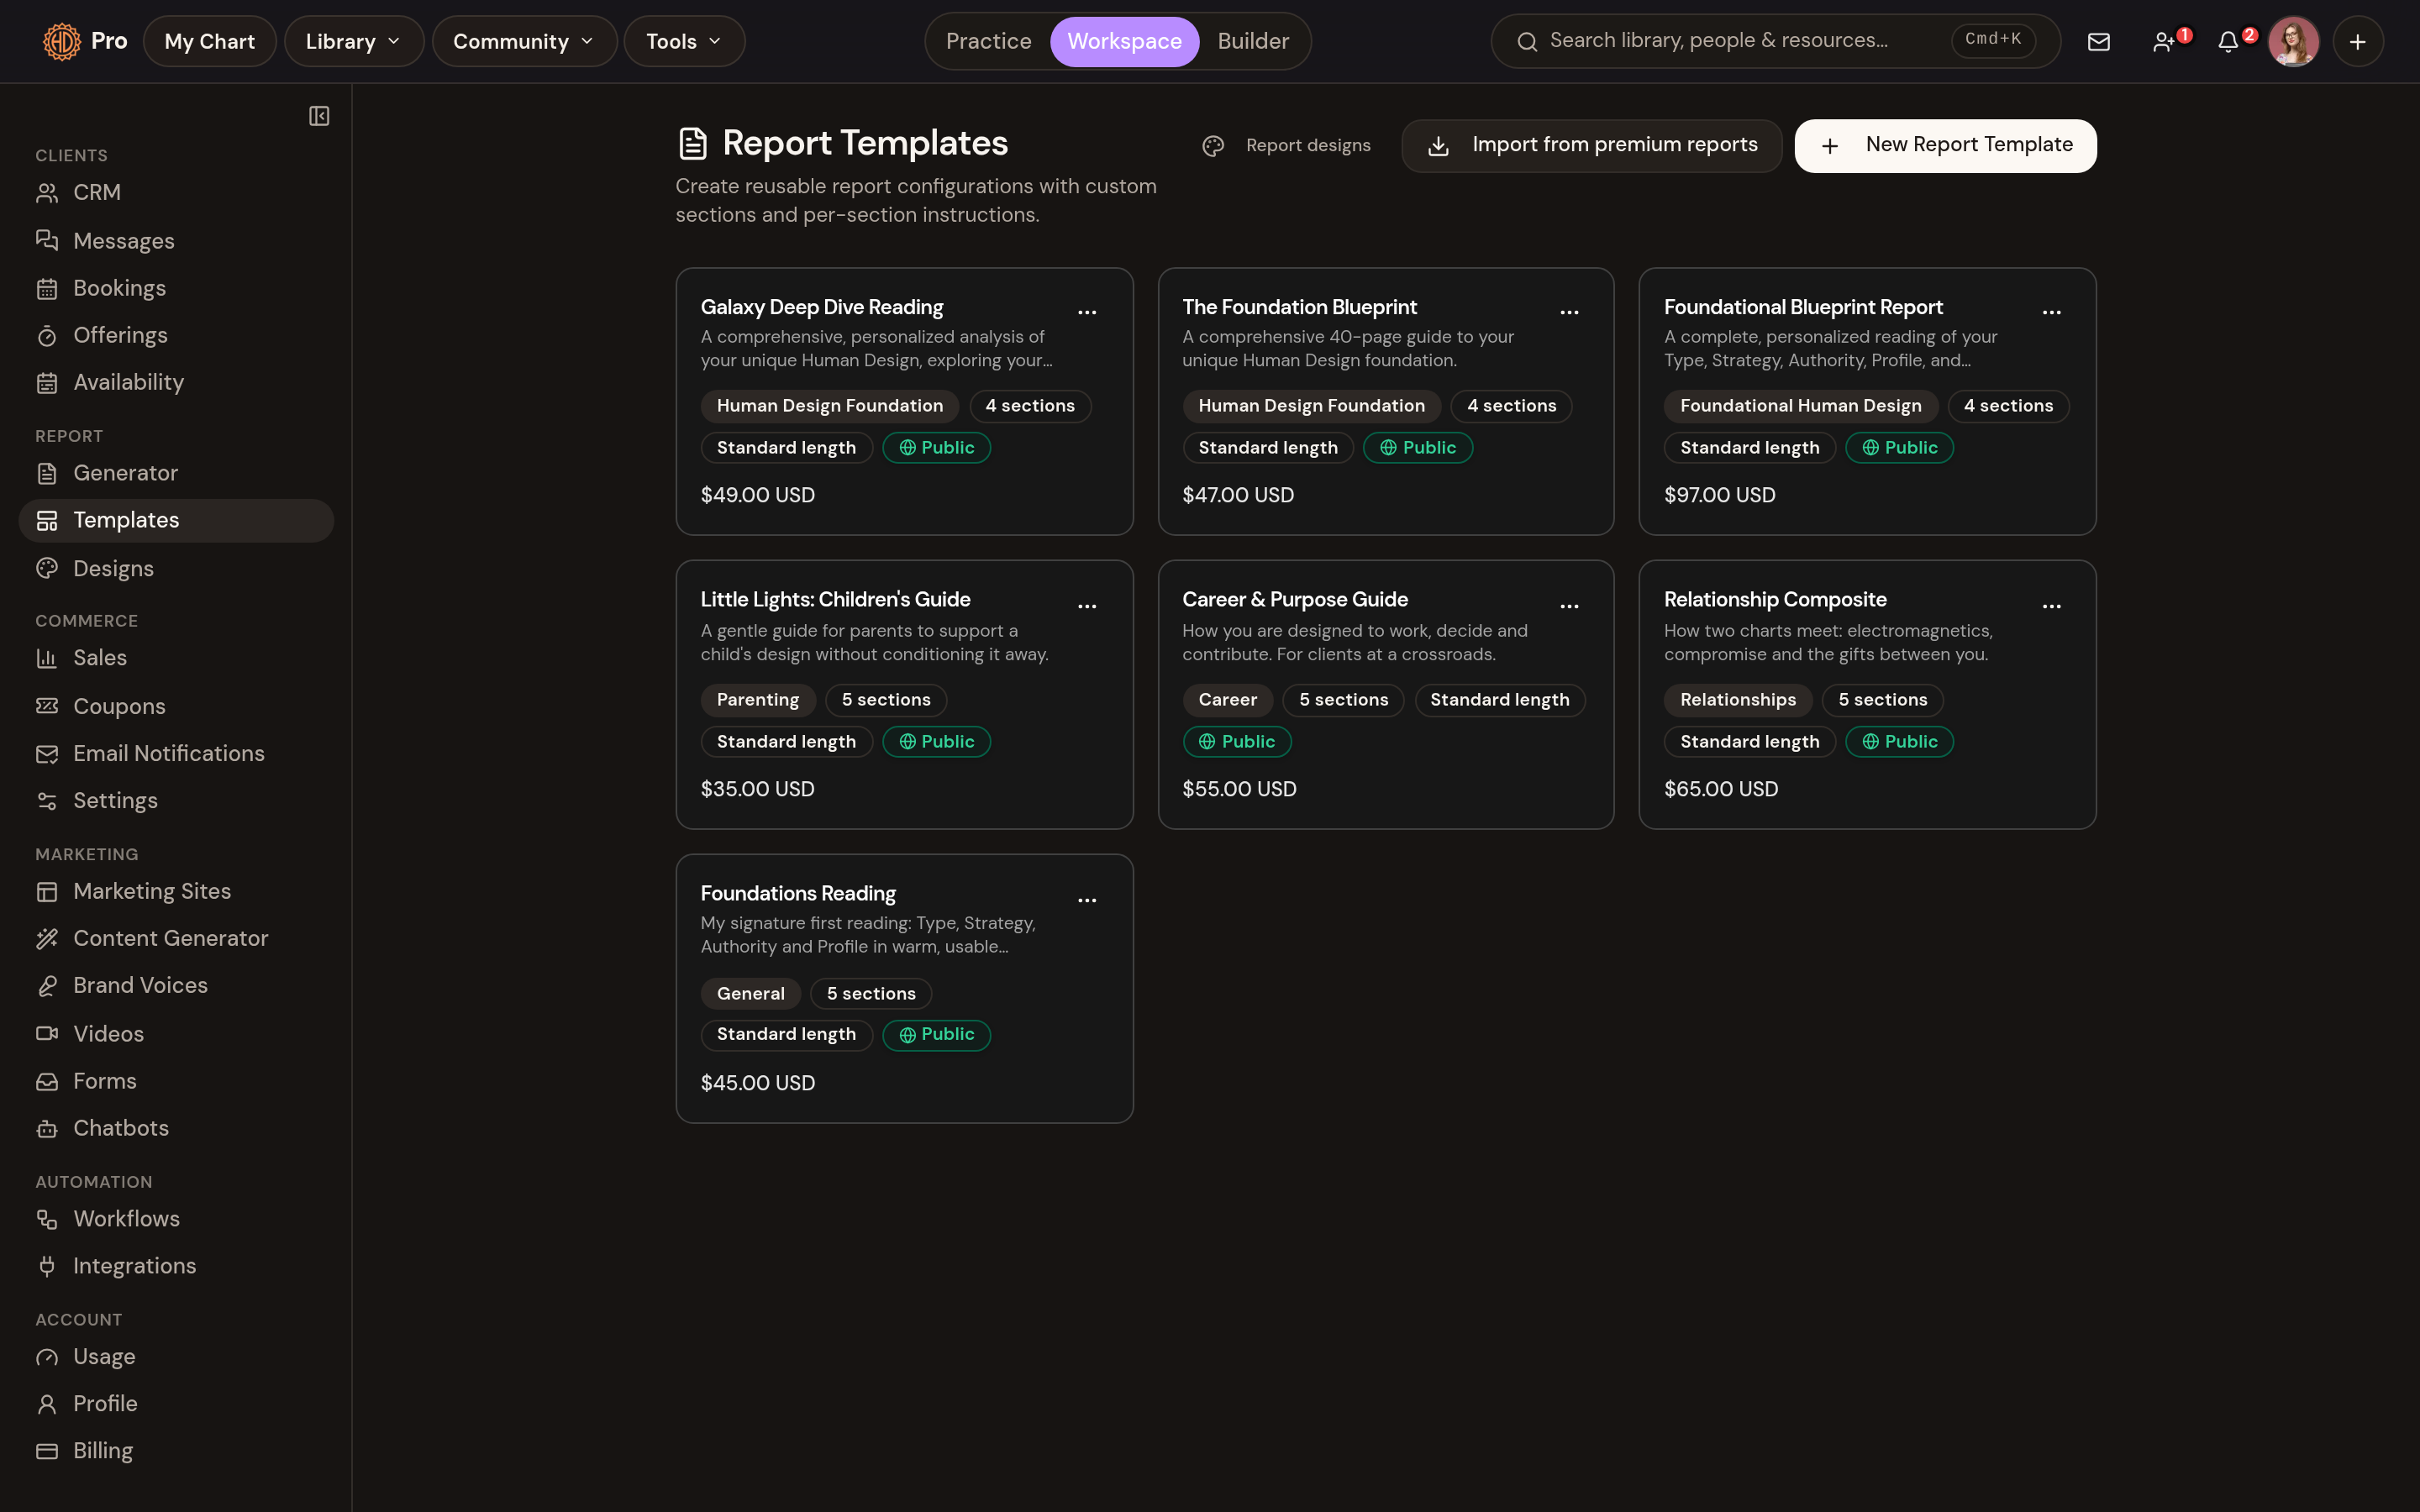Expand the Library dropdown

point(354,41)
